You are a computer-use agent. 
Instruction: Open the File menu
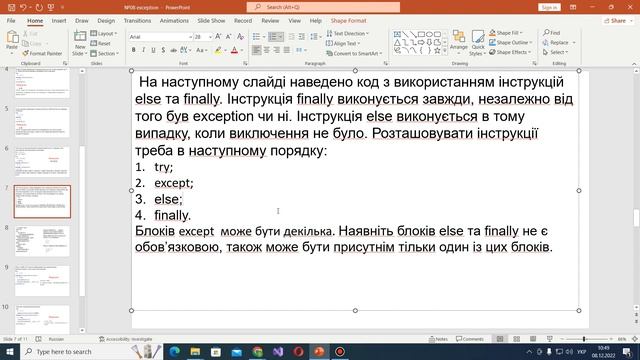11,20
